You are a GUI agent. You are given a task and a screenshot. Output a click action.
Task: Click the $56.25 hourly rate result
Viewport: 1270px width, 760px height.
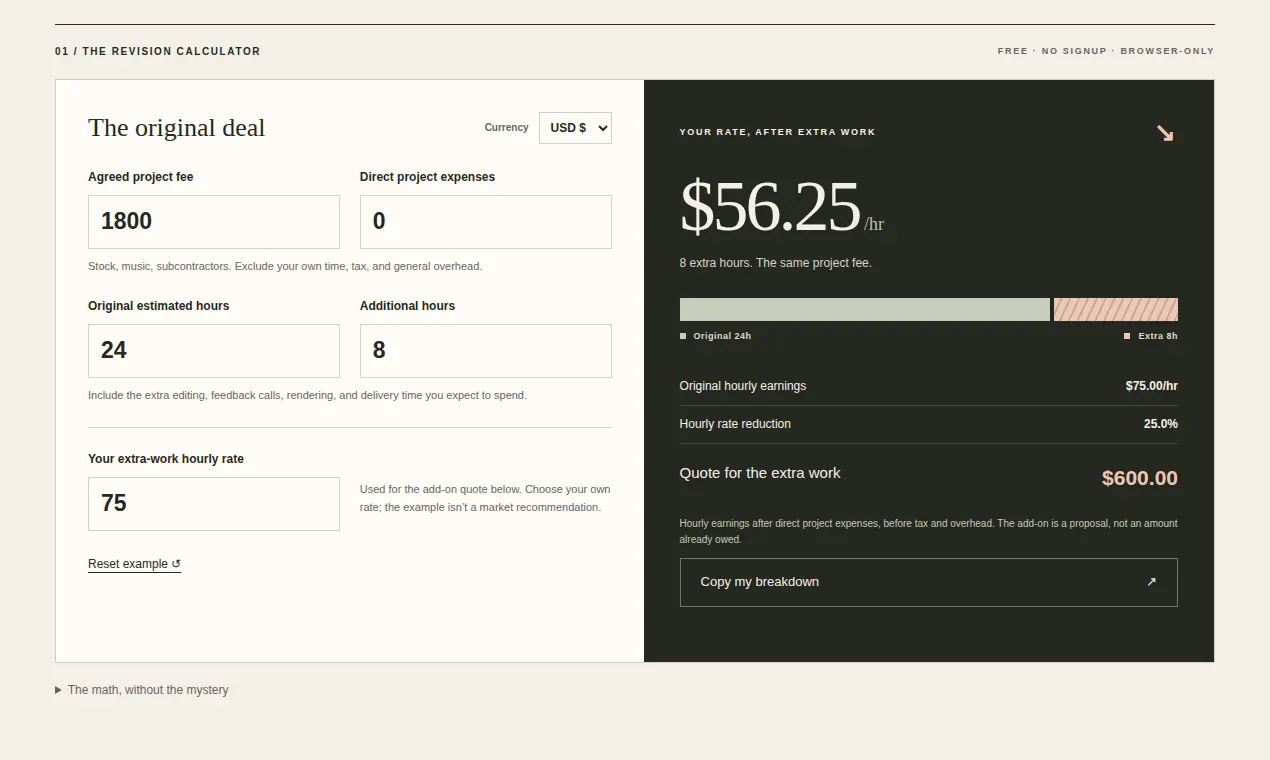770,207
